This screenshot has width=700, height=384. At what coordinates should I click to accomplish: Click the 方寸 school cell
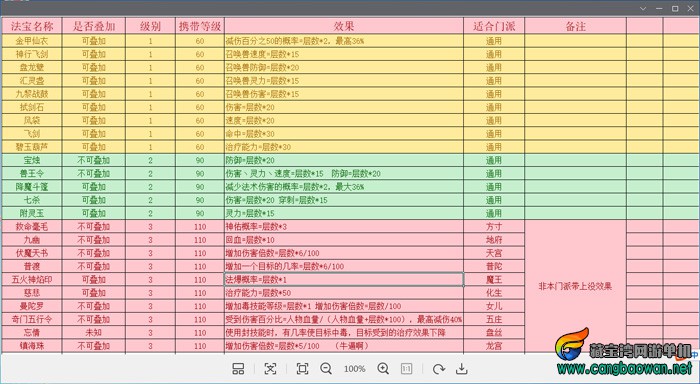point(494,226)
